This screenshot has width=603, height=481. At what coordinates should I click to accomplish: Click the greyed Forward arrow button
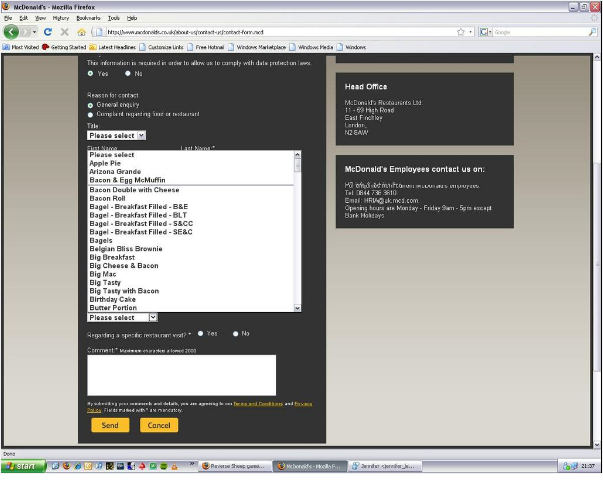pos(25,32)
